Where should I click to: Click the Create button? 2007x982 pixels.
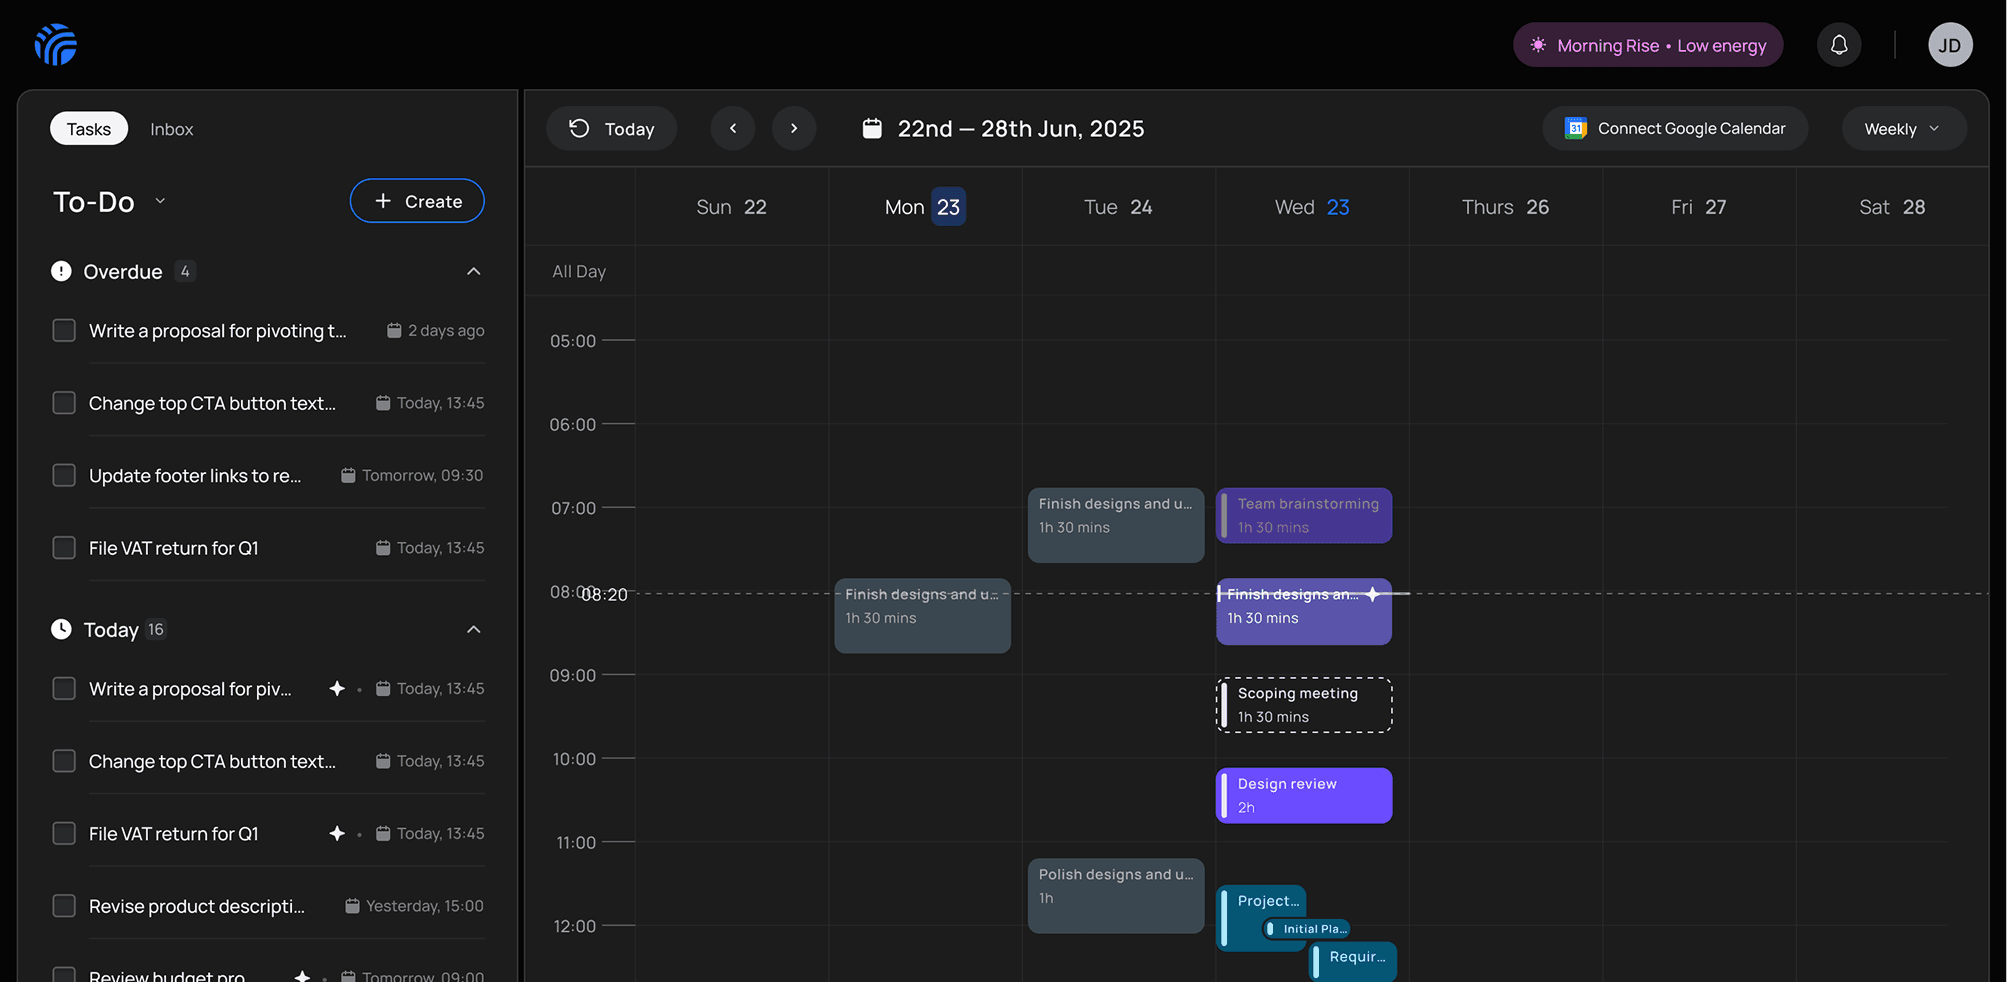[x=417, y=201]
